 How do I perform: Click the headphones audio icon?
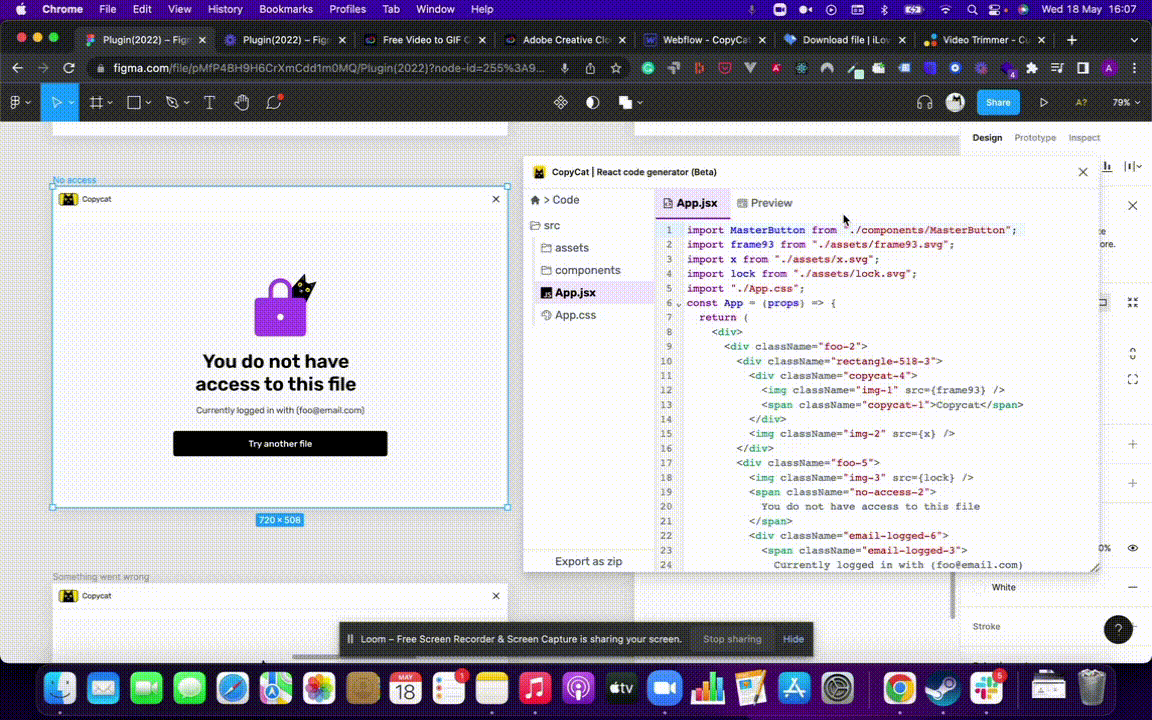coord(924,103)
